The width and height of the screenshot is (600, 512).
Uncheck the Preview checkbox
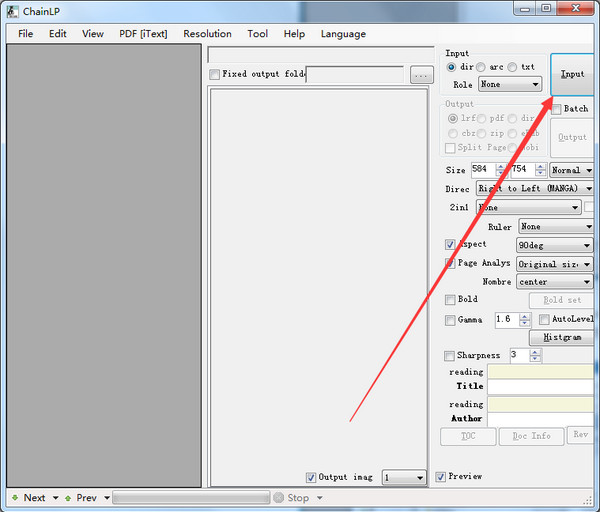441,477
